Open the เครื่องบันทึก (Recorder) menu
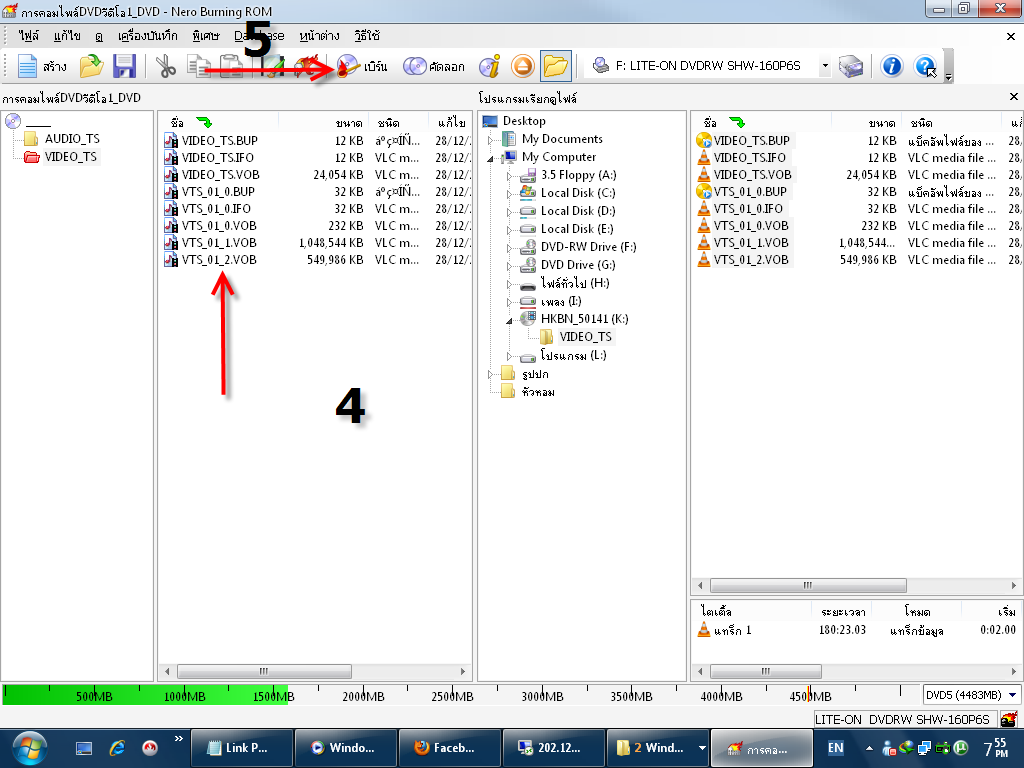The width and height of the screenshot is (1024, 768). [148, 36]
